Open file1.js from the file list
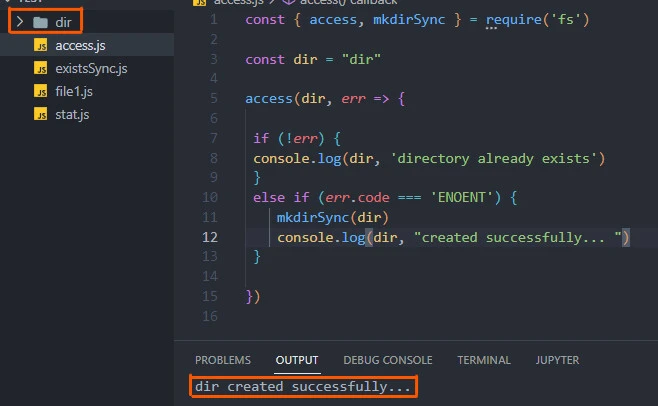Image resolution: width=658 pixels, height=406 pixels. point(74,91)
